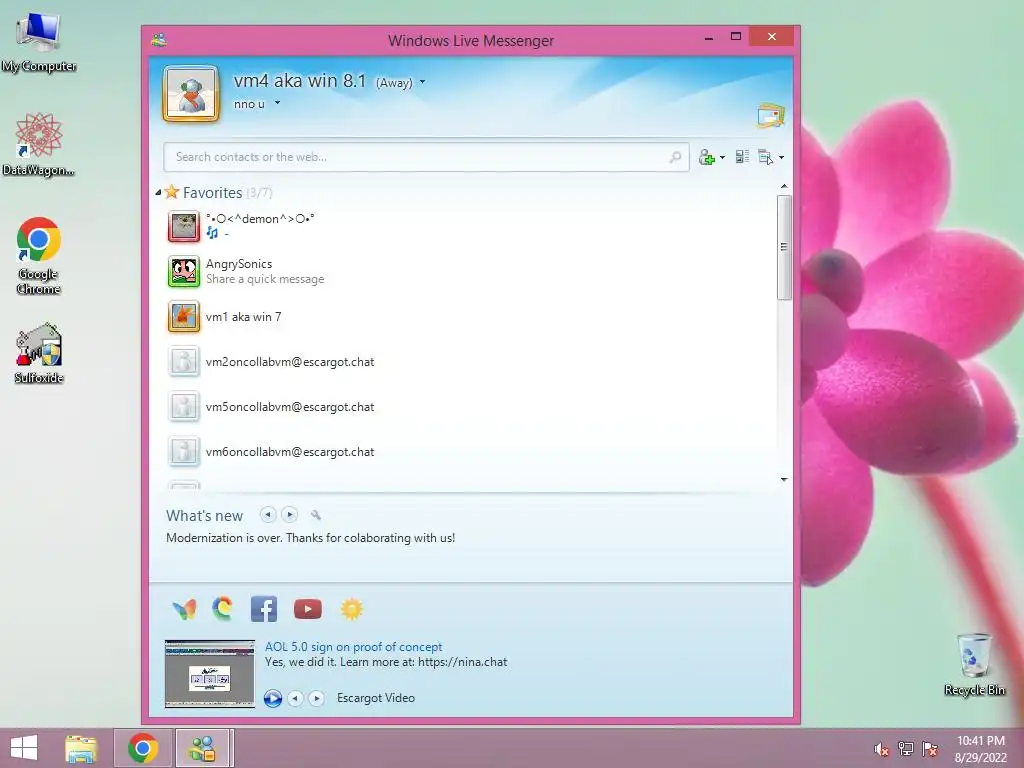Open the MSN butterfly icon
The height and width of the screenshot is (768, 1024).
click(184, 609)
